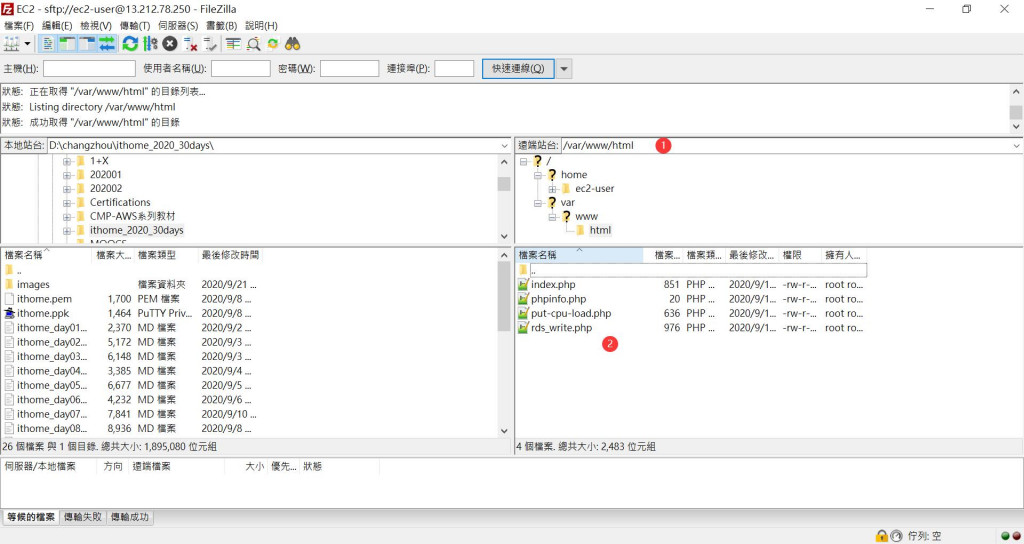Expand the remote ec2-user folder

click(x=552, y=189)
